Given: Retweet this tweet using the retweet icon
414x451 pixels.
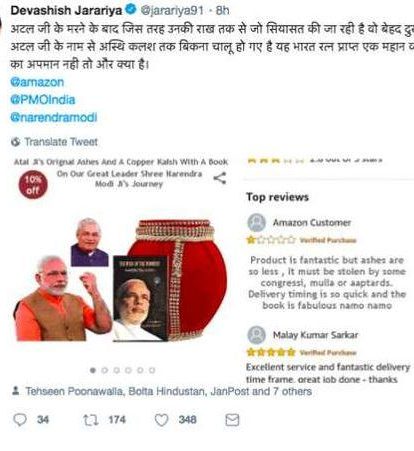Looking at the screenshot, I should click(x=91, y=420).
